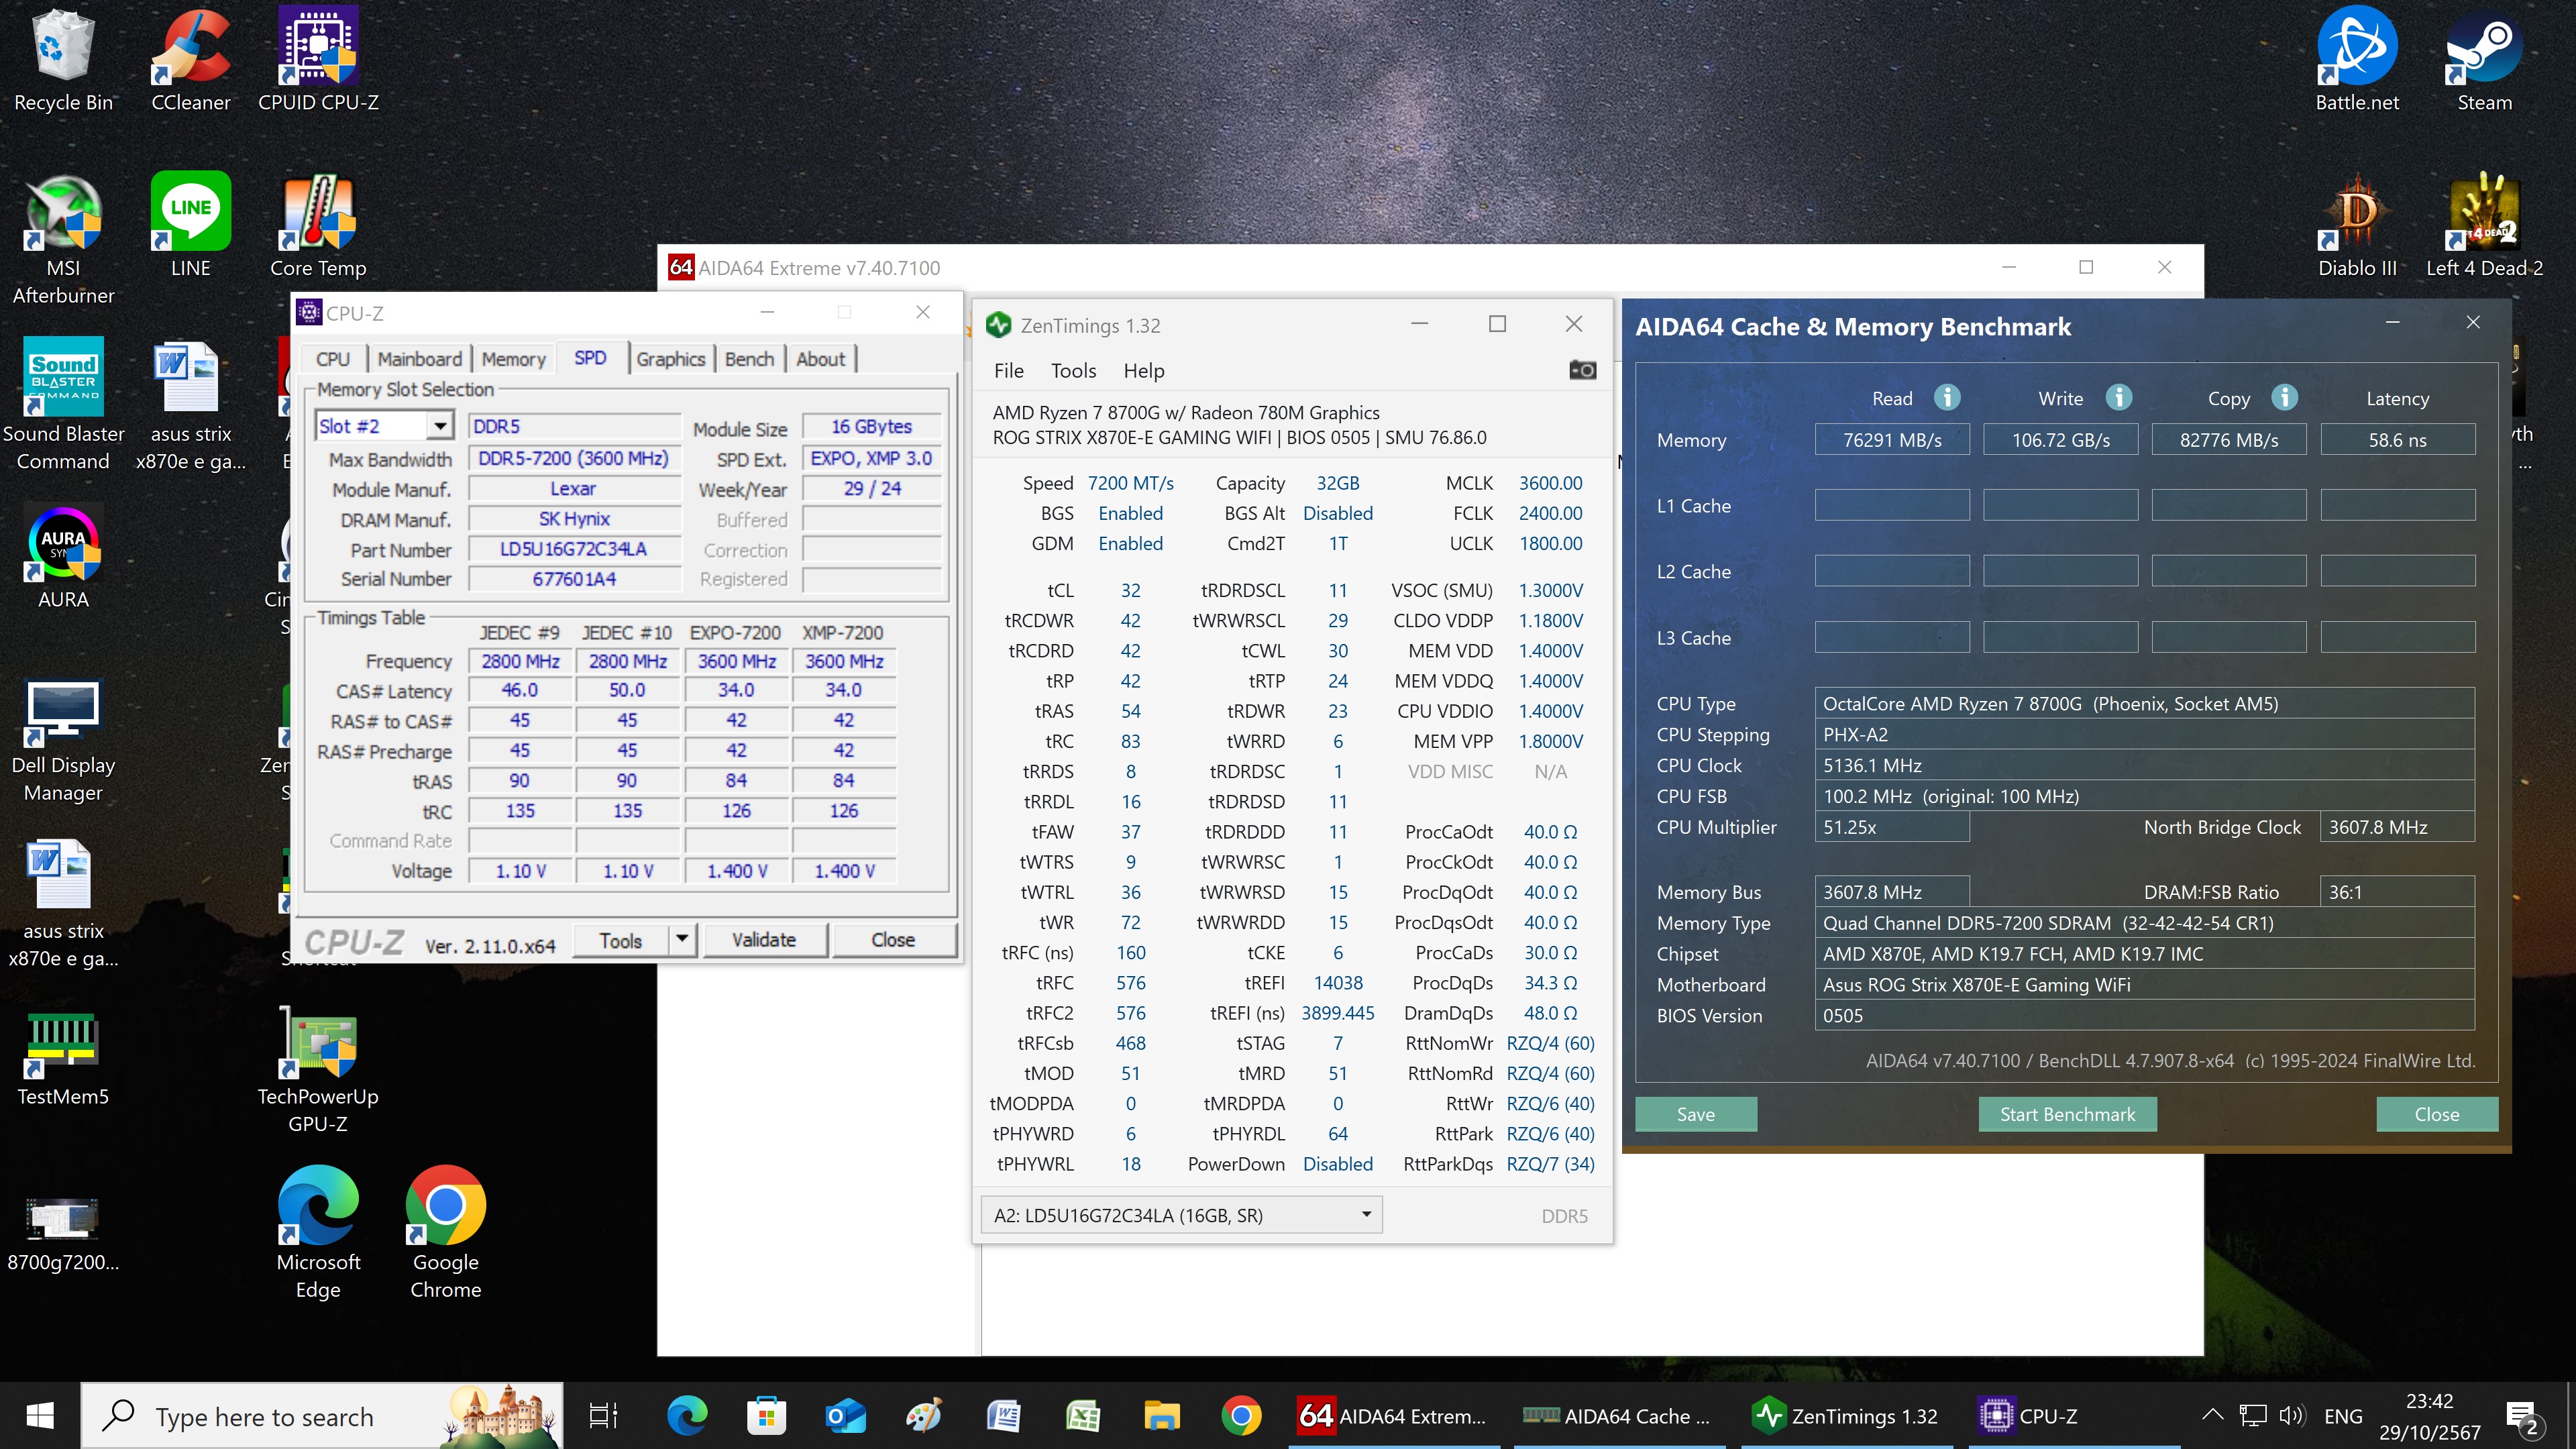Click Start Benchmark in AIDA64
The image size is (2576, 1449).
click(x=2067, y=1113)
